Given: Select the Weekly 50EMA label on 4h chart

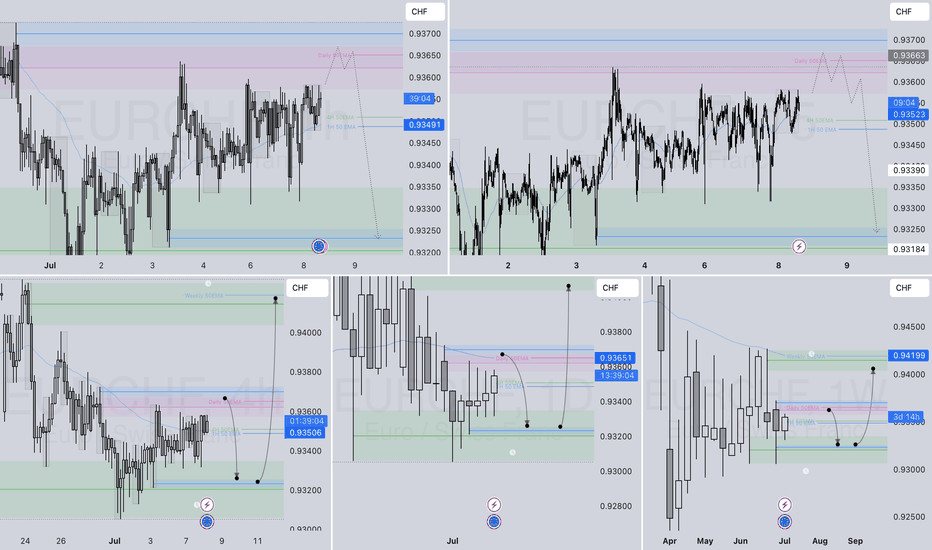Looking at the screenshot, I should tap(204, 296).
